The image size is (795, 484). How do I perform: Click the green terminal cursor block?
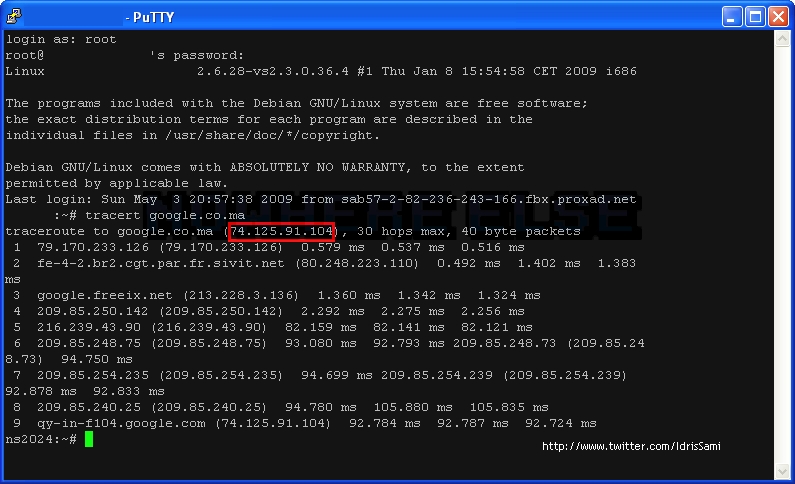point(89,439)
